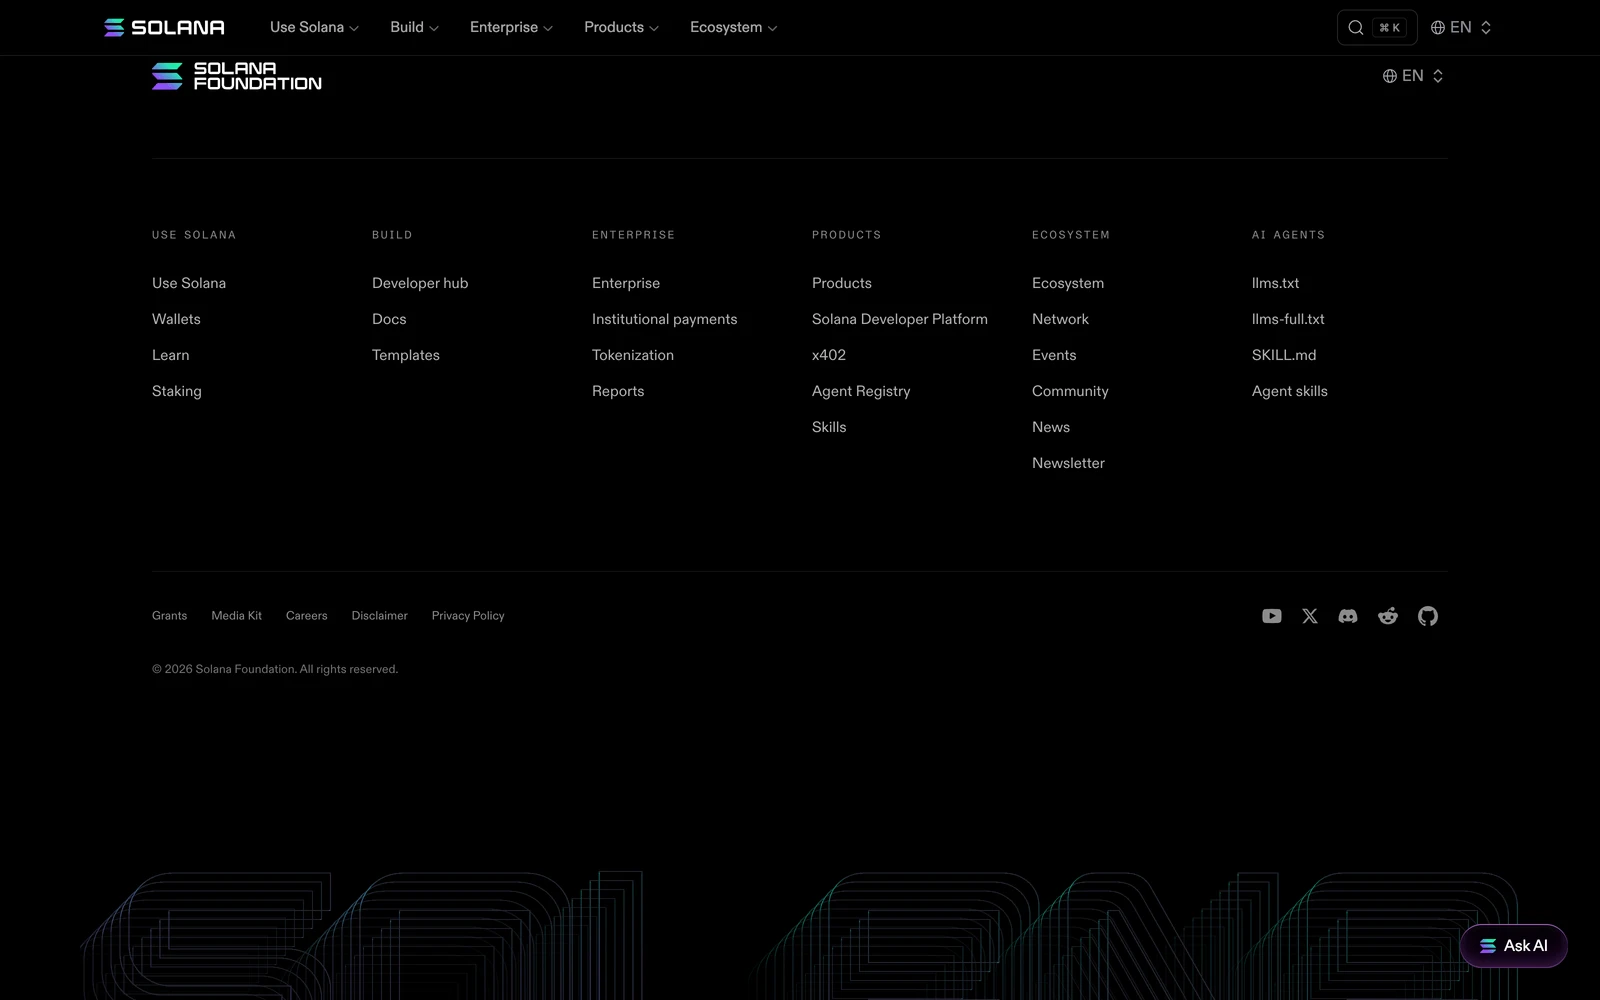Open Solana Developer Platform link
This screenshot has width=1600, height=1000.
click(x=900, y=319)
